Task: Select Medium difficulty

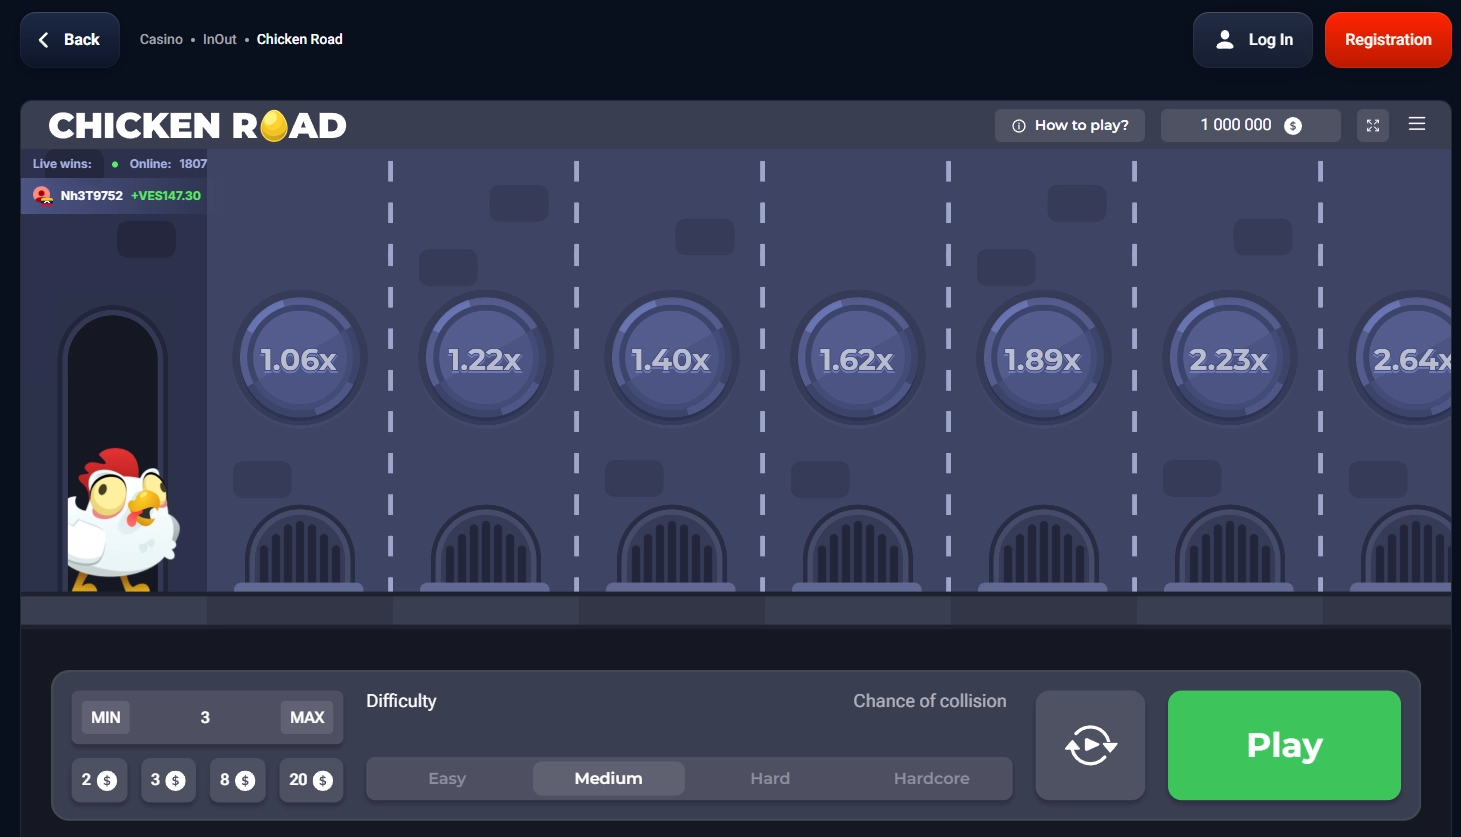Action: 609,778
